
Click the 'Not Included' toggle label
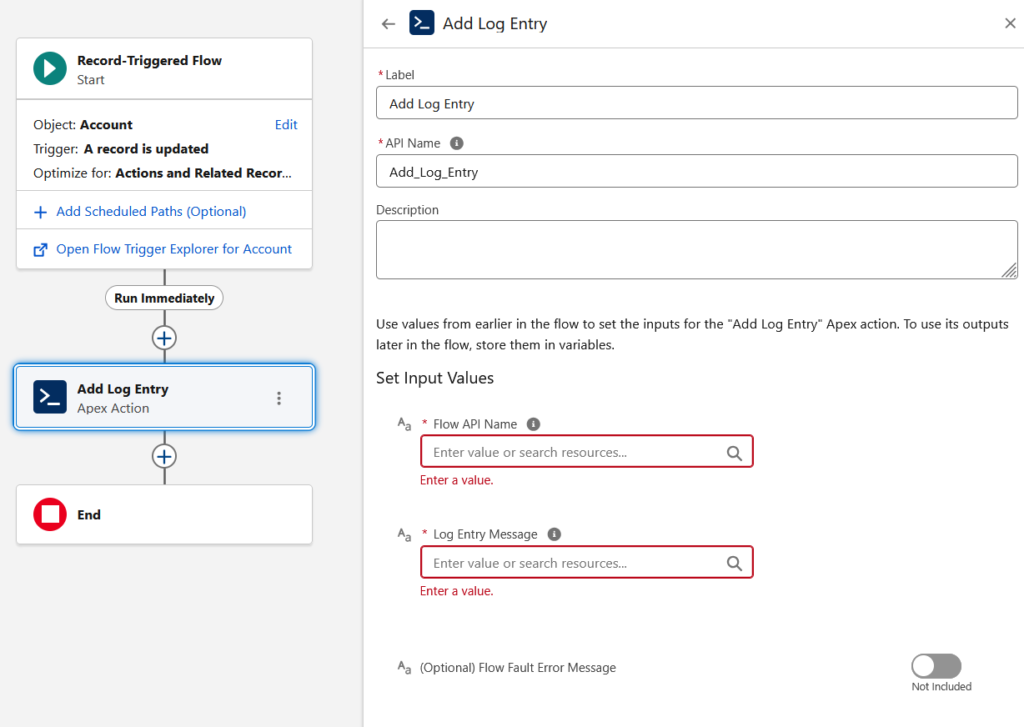(941, 687)
